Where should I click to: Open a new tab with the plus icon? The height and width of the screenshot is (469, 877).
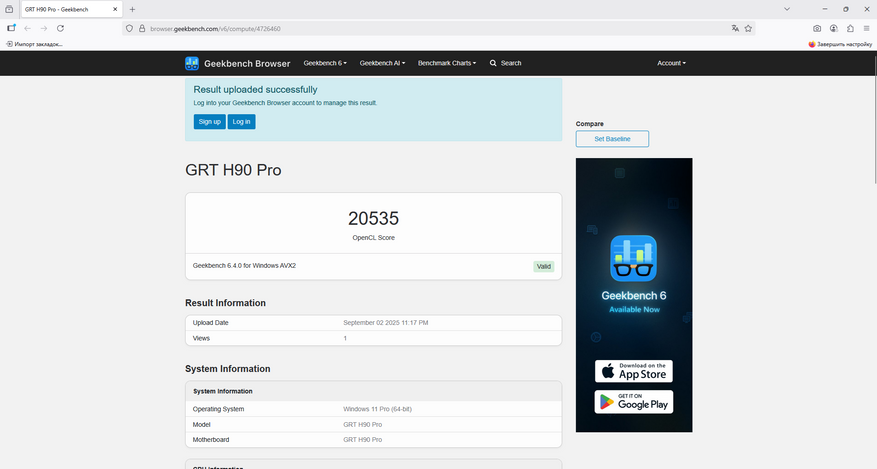(132, 9)
